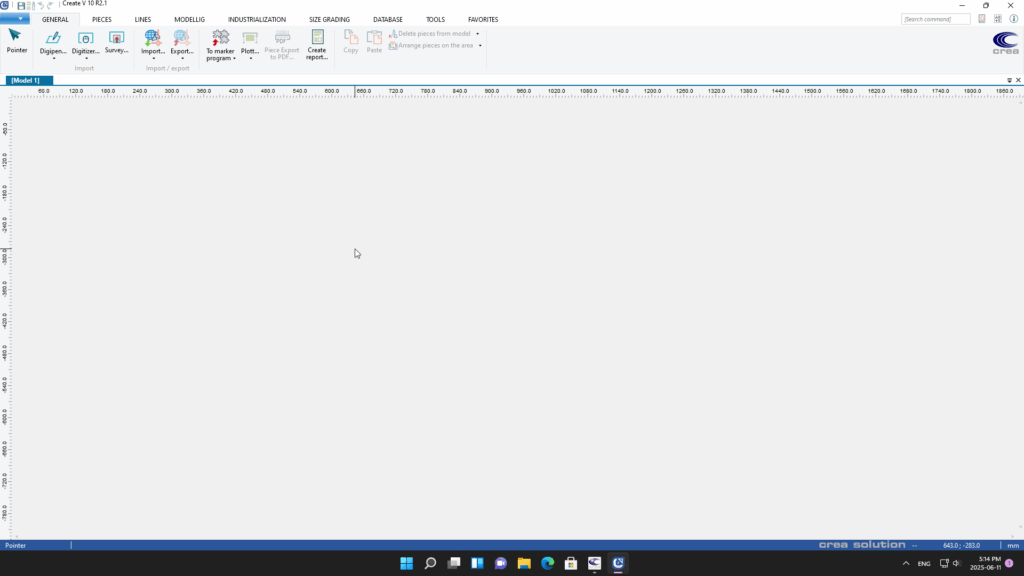Viewport: 1024px width, 576px height.
Task: Open the SIZE GRADING ribbon tab
Action: click(329, 19)
